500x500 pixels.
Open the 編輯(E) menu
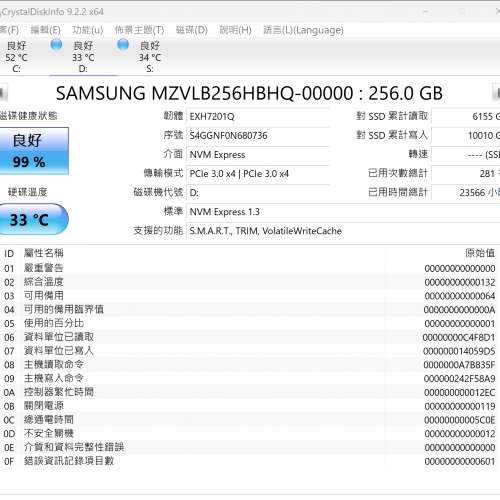coord(45,30)
